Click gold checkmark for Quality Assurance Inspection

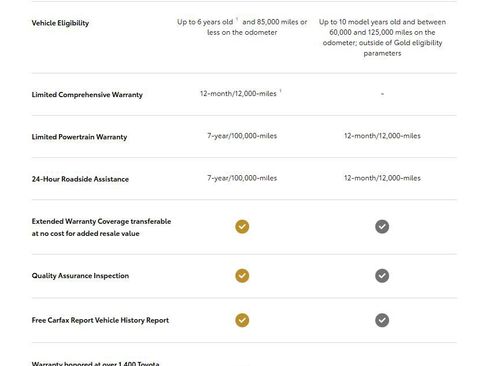coord(242,276)
